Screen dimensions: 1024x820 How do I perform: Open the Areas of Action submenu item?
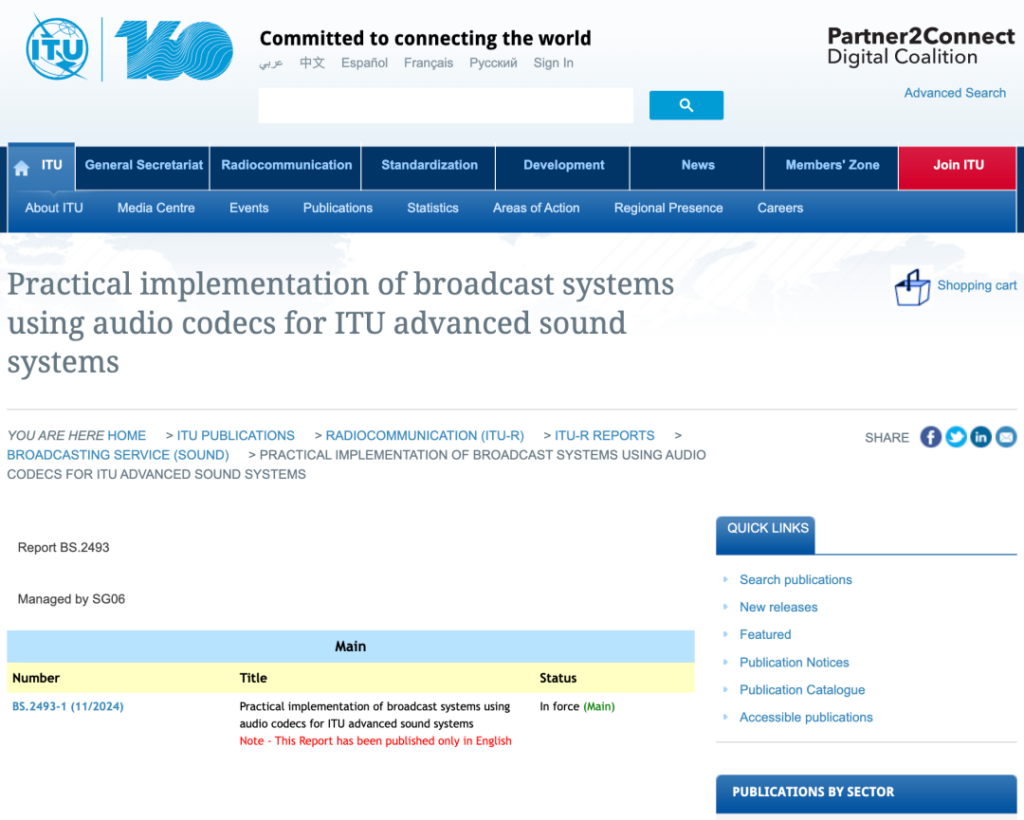coord(536,208)
